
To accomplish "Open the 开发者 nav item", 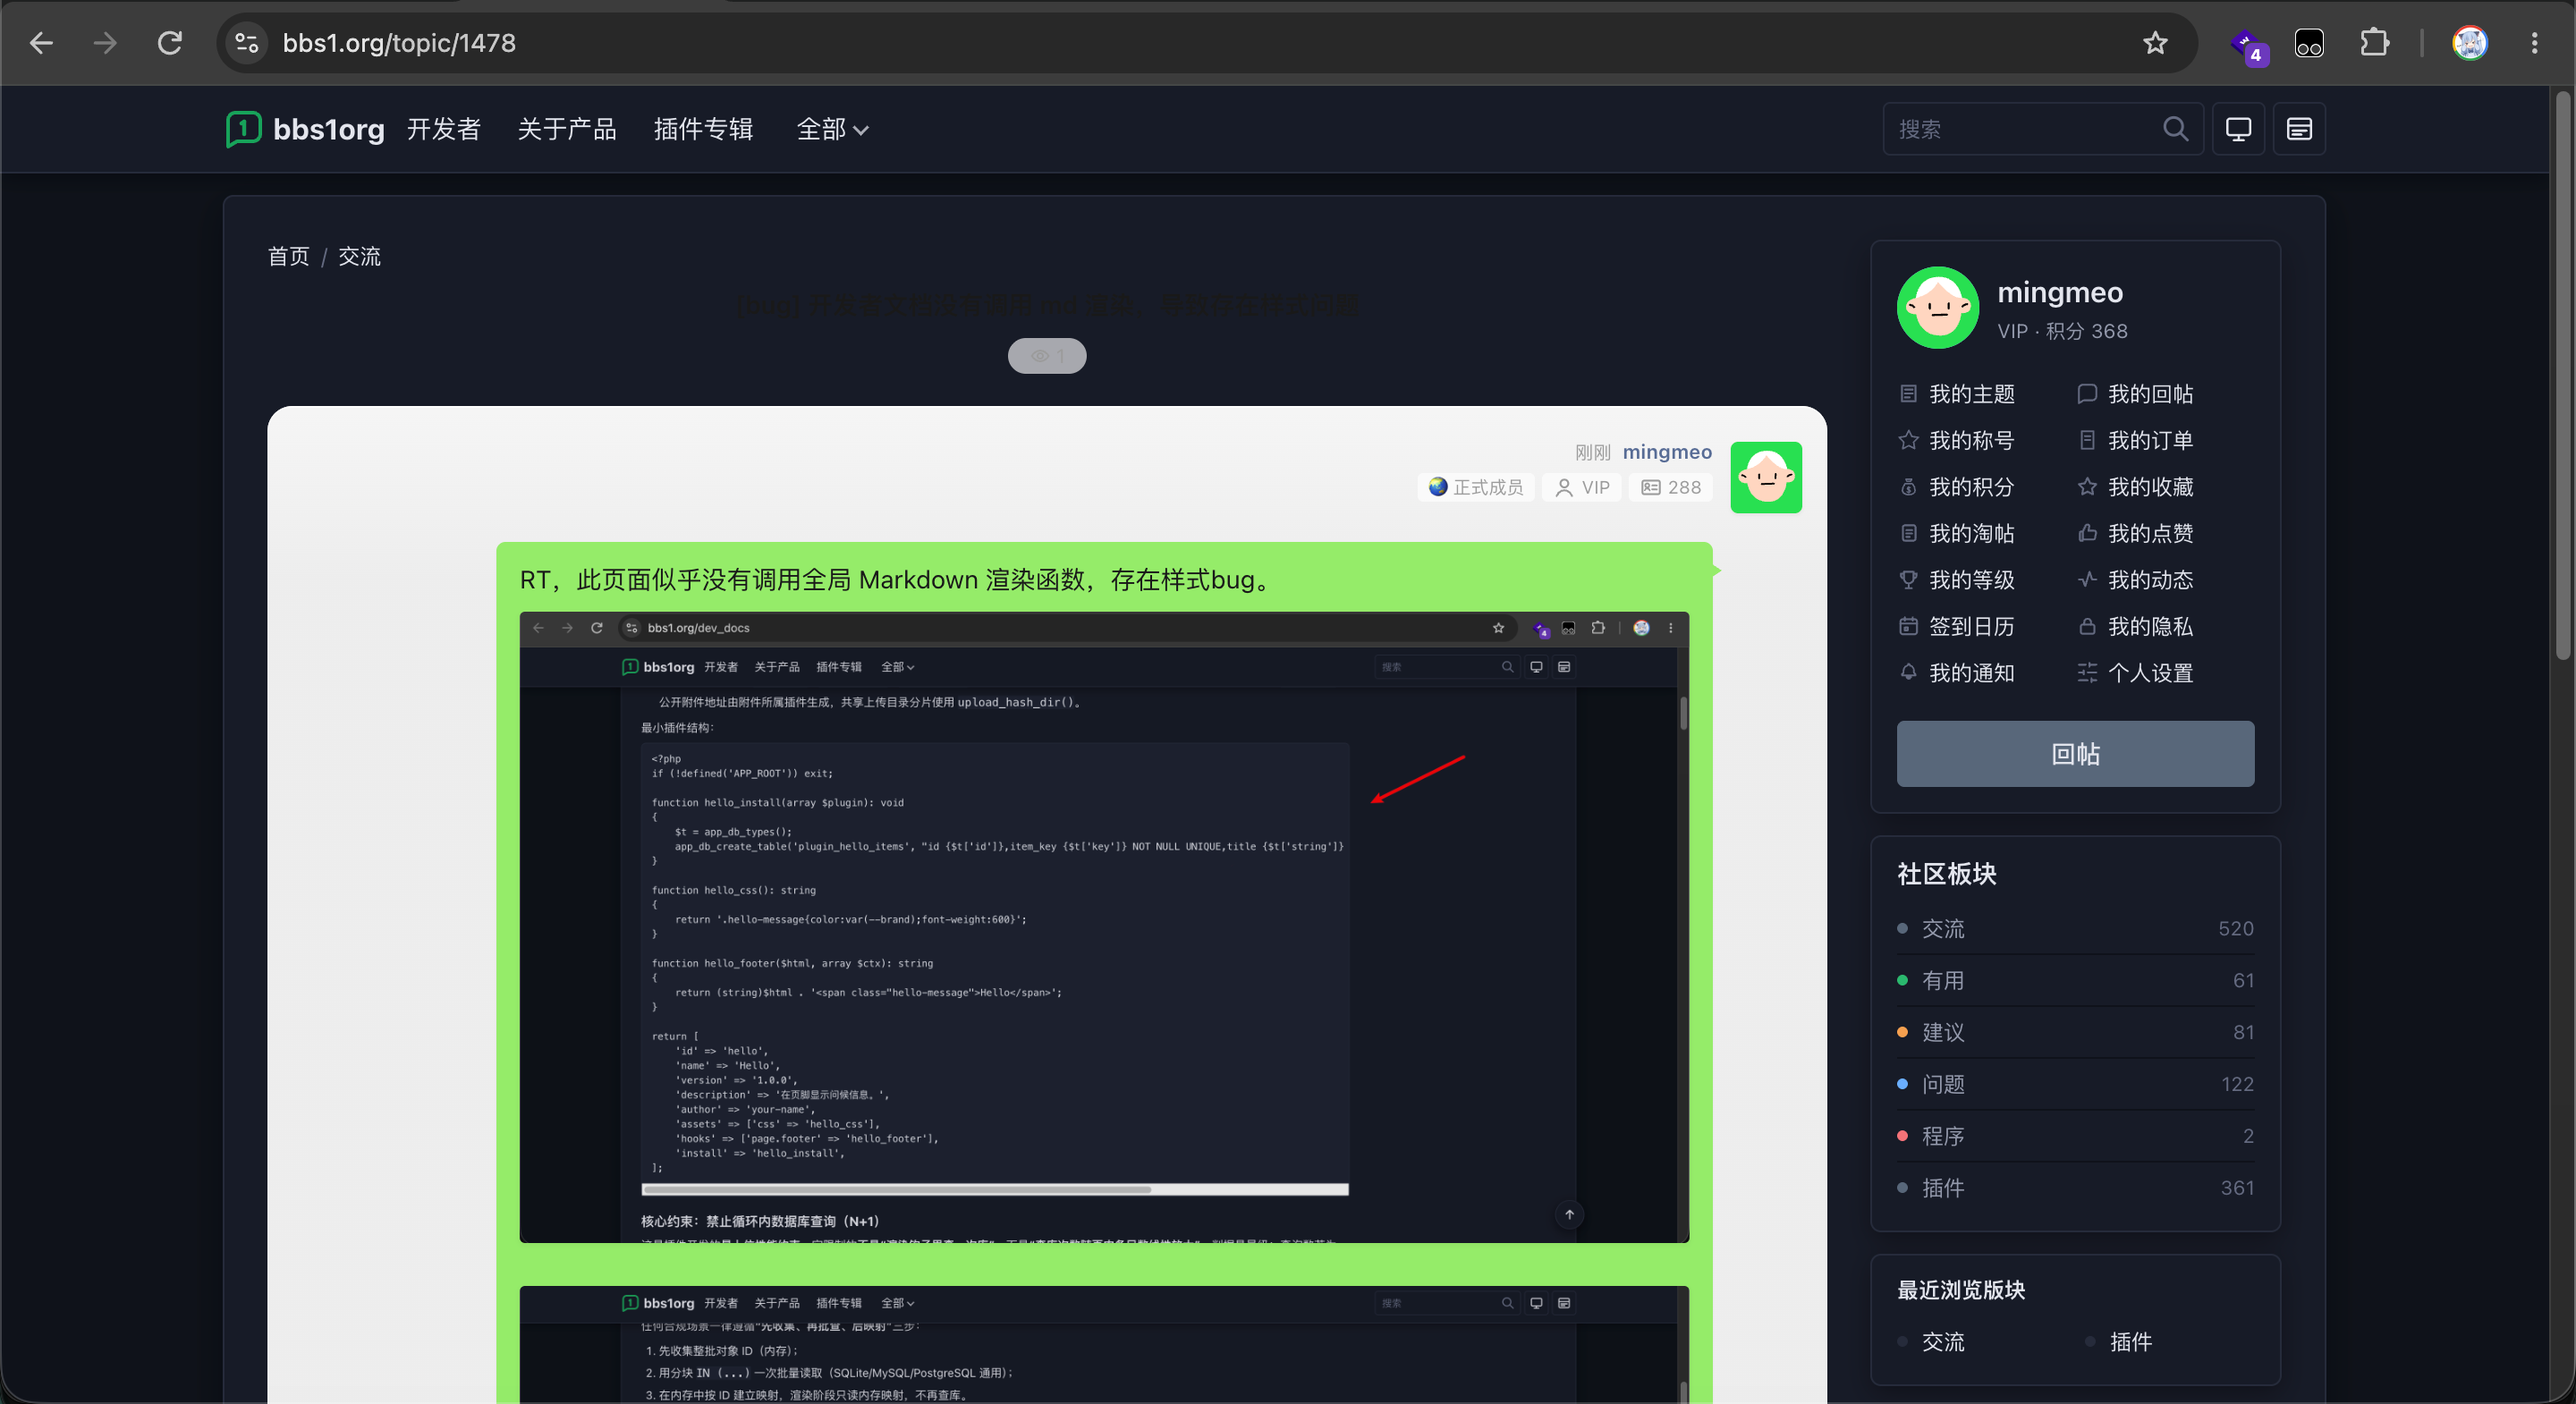I will (x=444, y=129).
